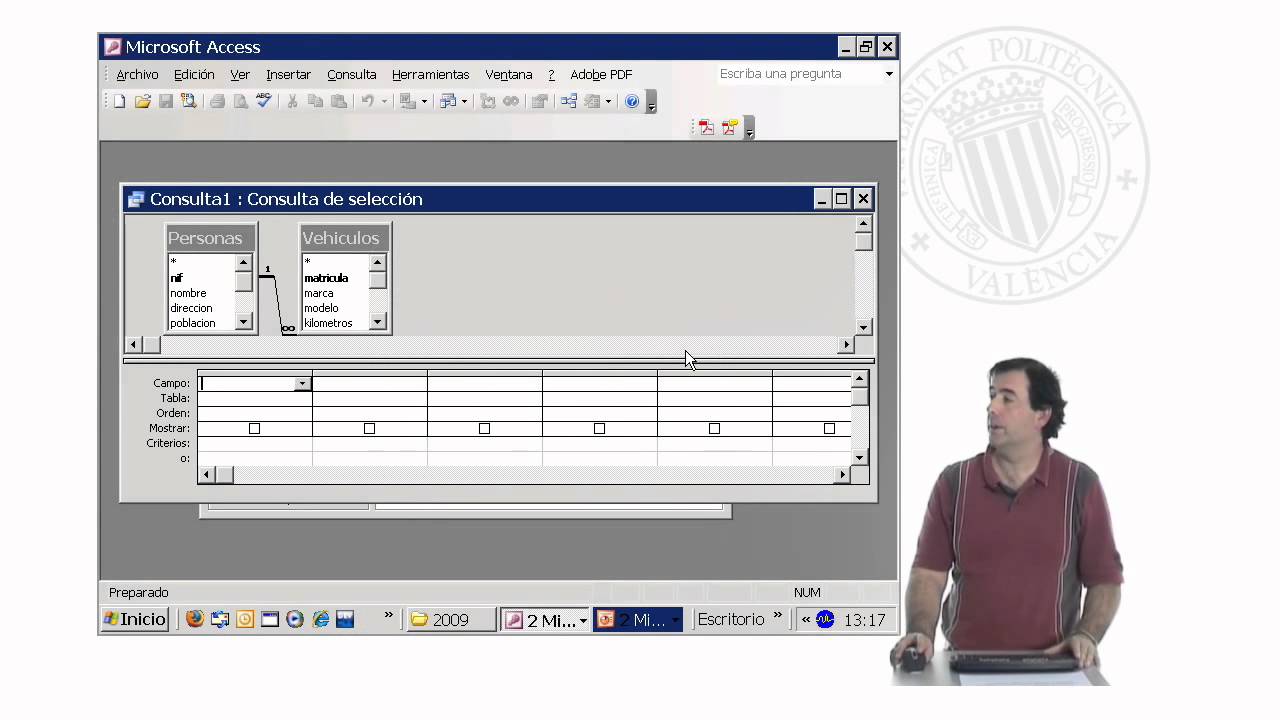
Task: Click the field grid horizontal scrollbar thumb
Action: 224,475
